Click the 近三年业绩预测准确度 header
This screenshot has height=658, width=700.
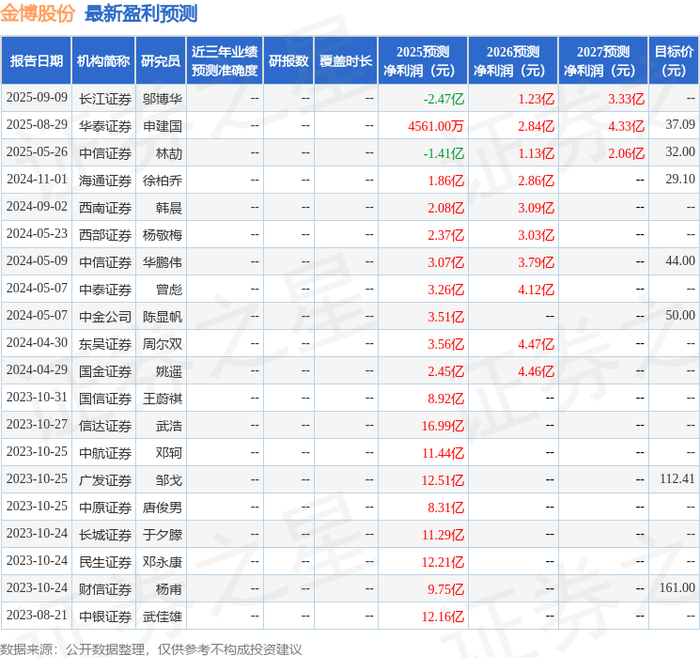tap(225, 61)
